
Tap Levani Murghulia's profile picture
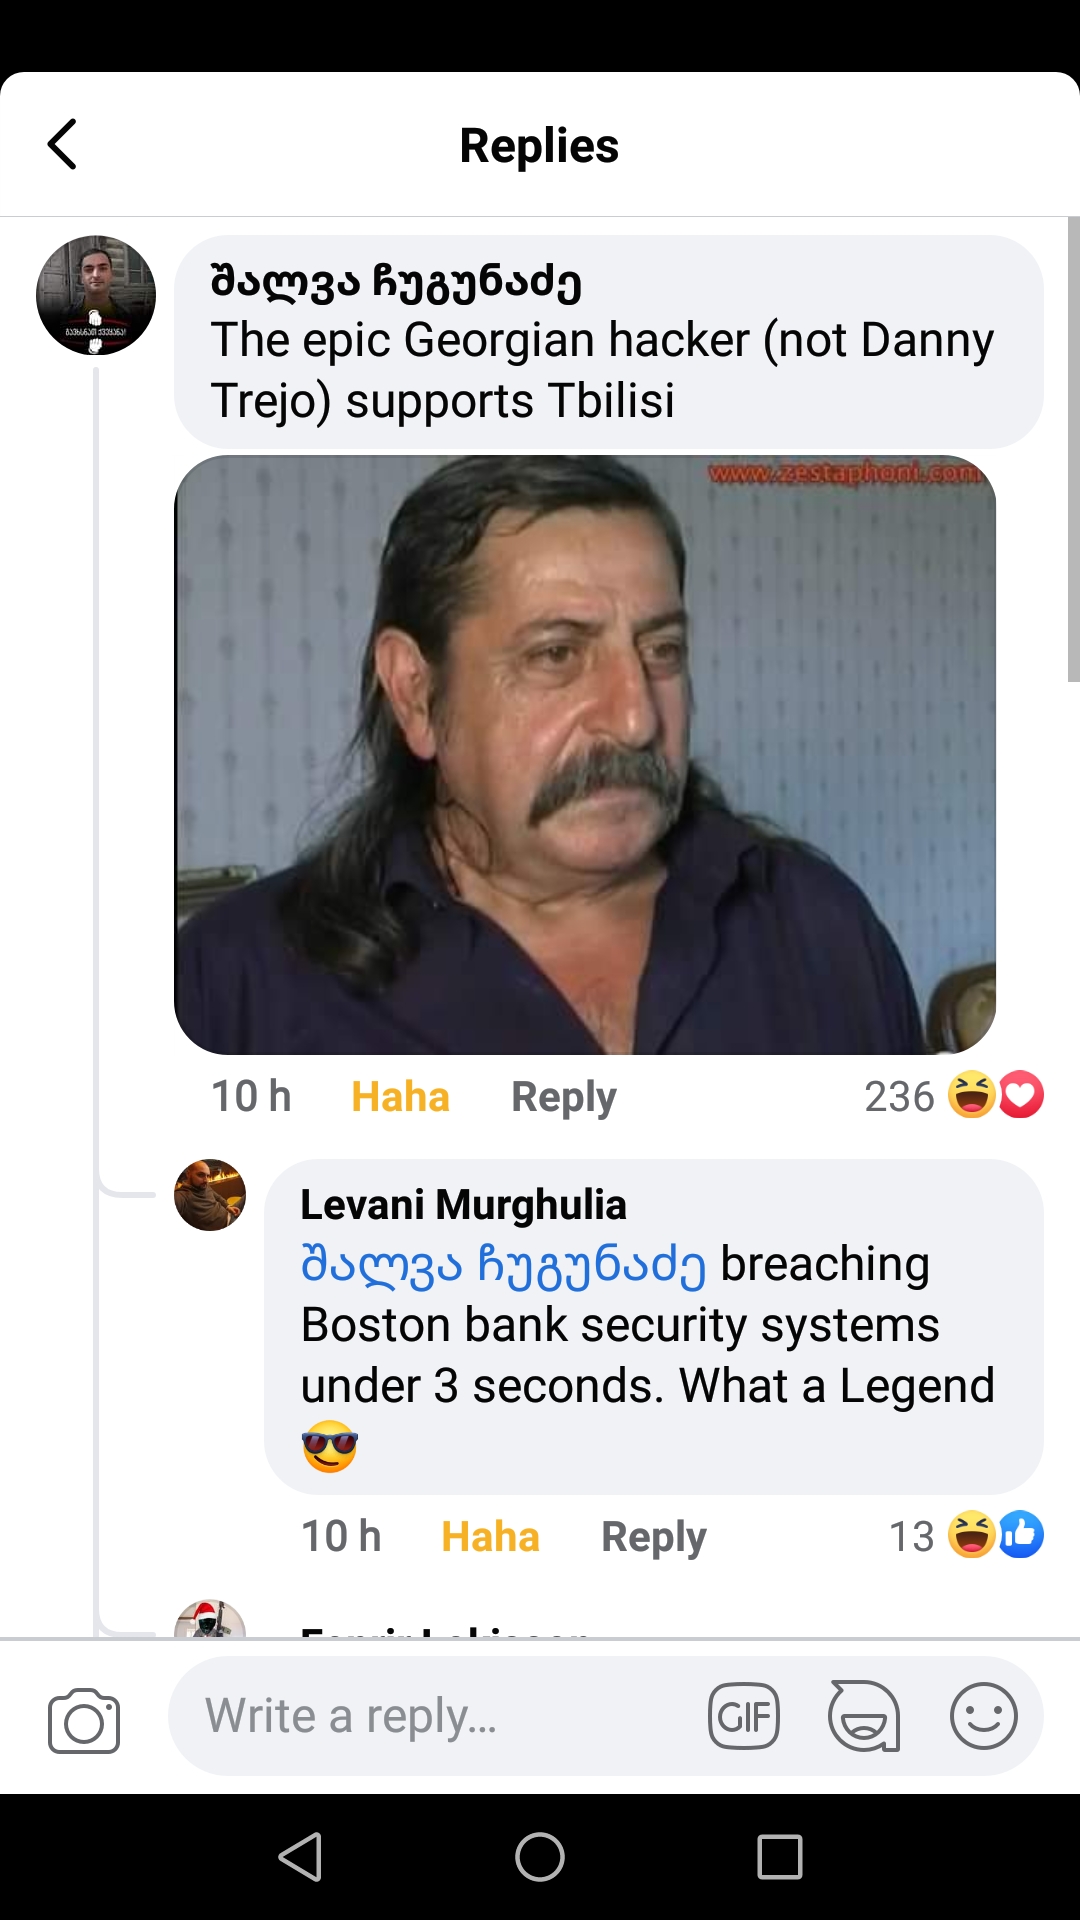click(x=210, y=1195)
